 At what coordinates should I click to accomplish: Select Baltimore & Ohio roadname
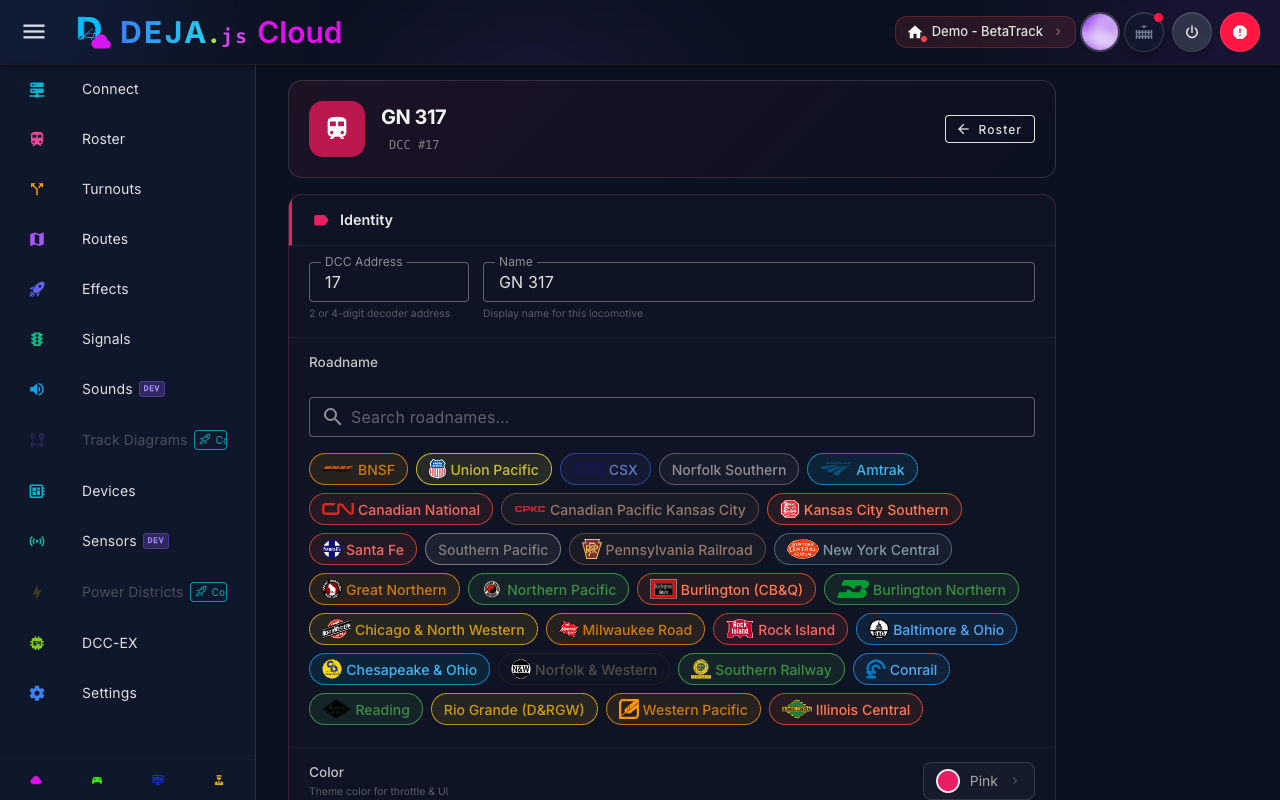click(x=936, y=630)
